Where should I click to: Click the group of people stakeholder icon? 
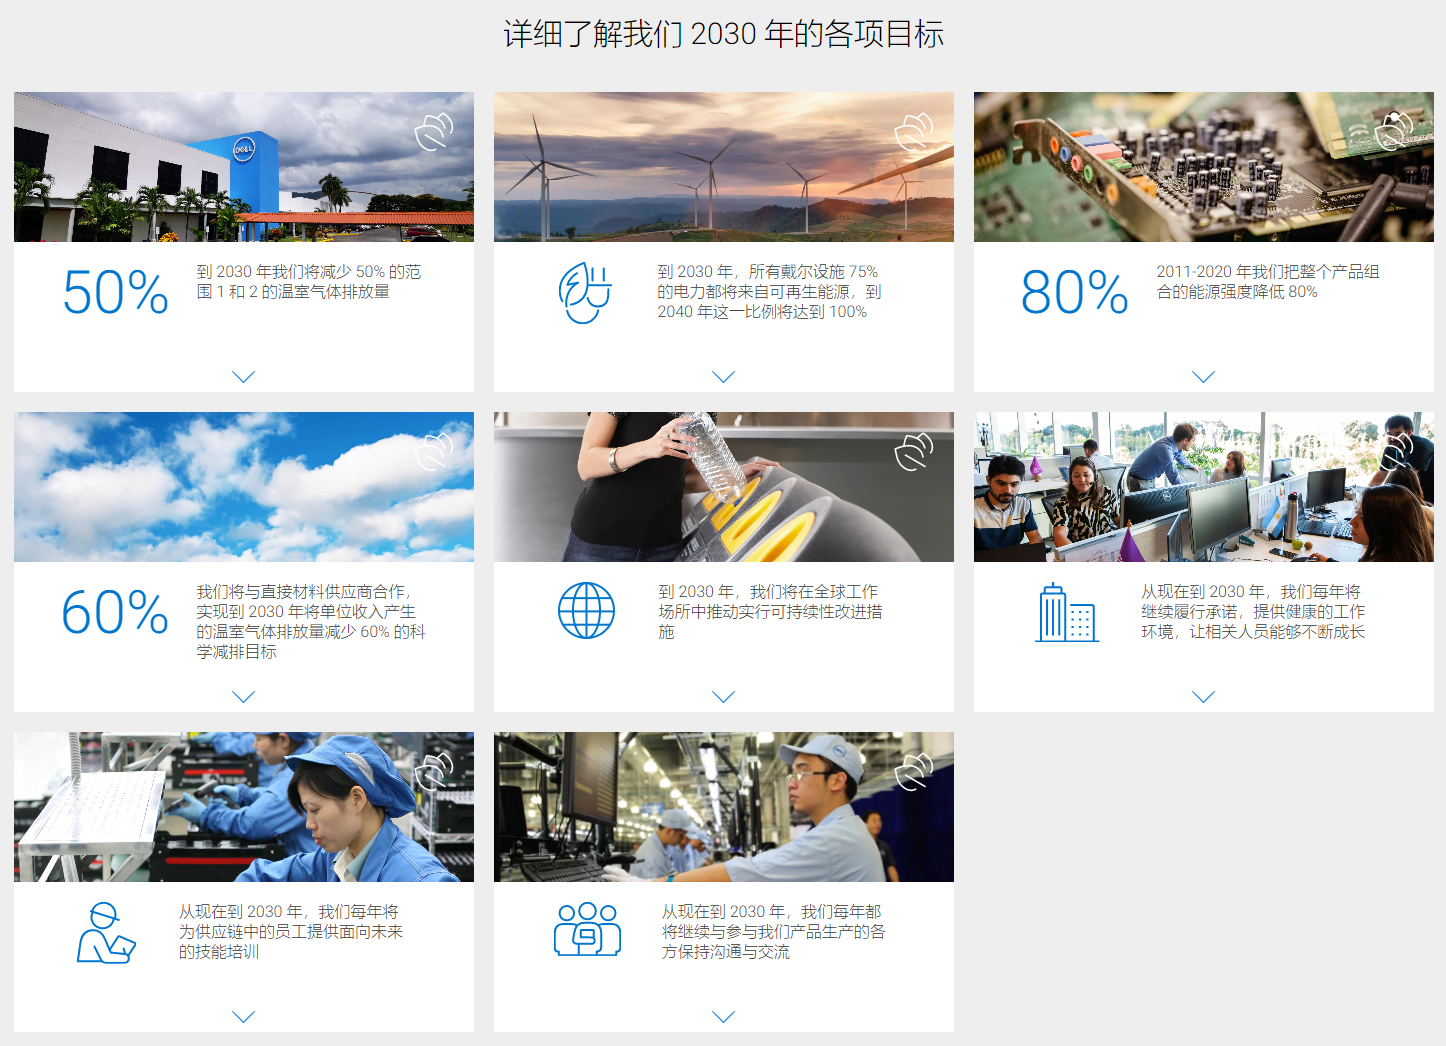point(588,929)
